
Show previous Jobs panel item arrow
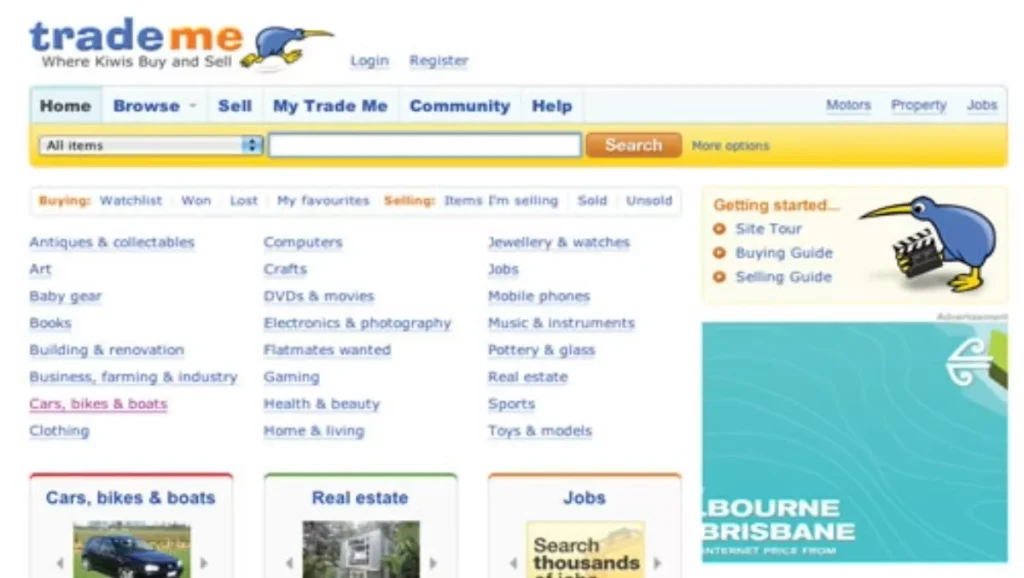pyautogui.click(x=513, y=562)
